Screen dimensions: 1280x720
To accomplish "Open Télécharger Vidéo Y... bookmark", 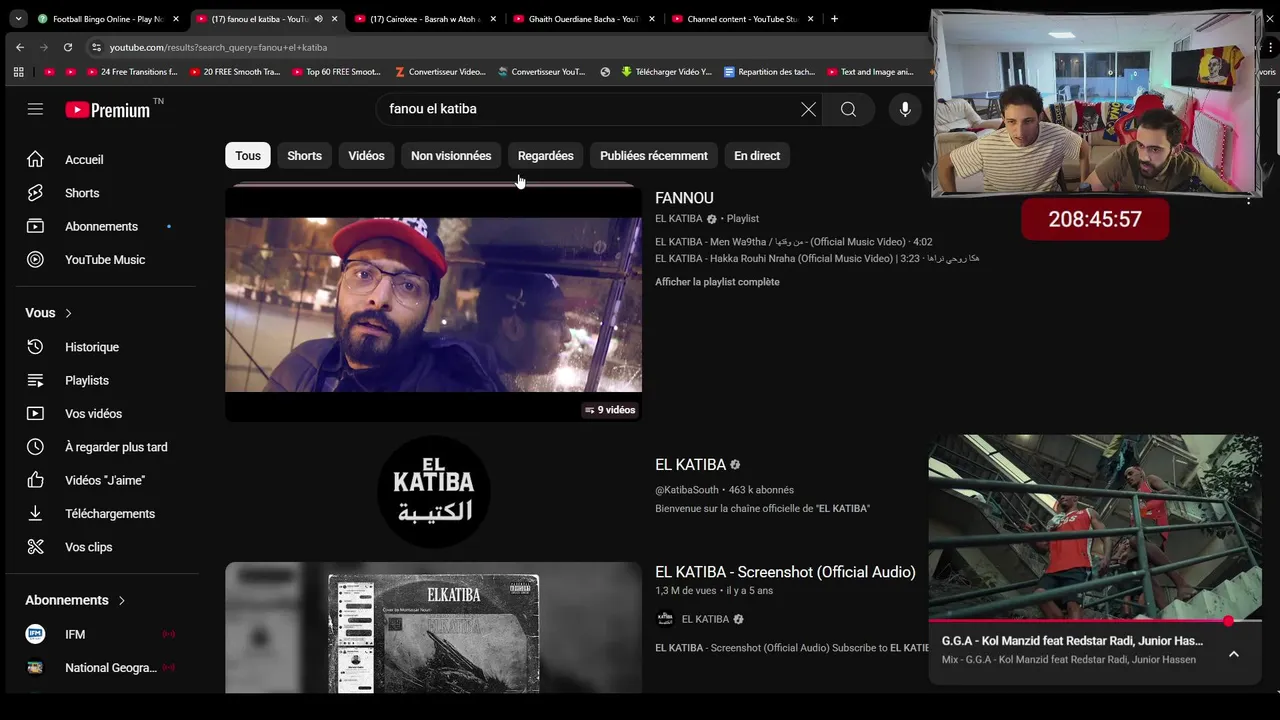I will coord(667,72).
